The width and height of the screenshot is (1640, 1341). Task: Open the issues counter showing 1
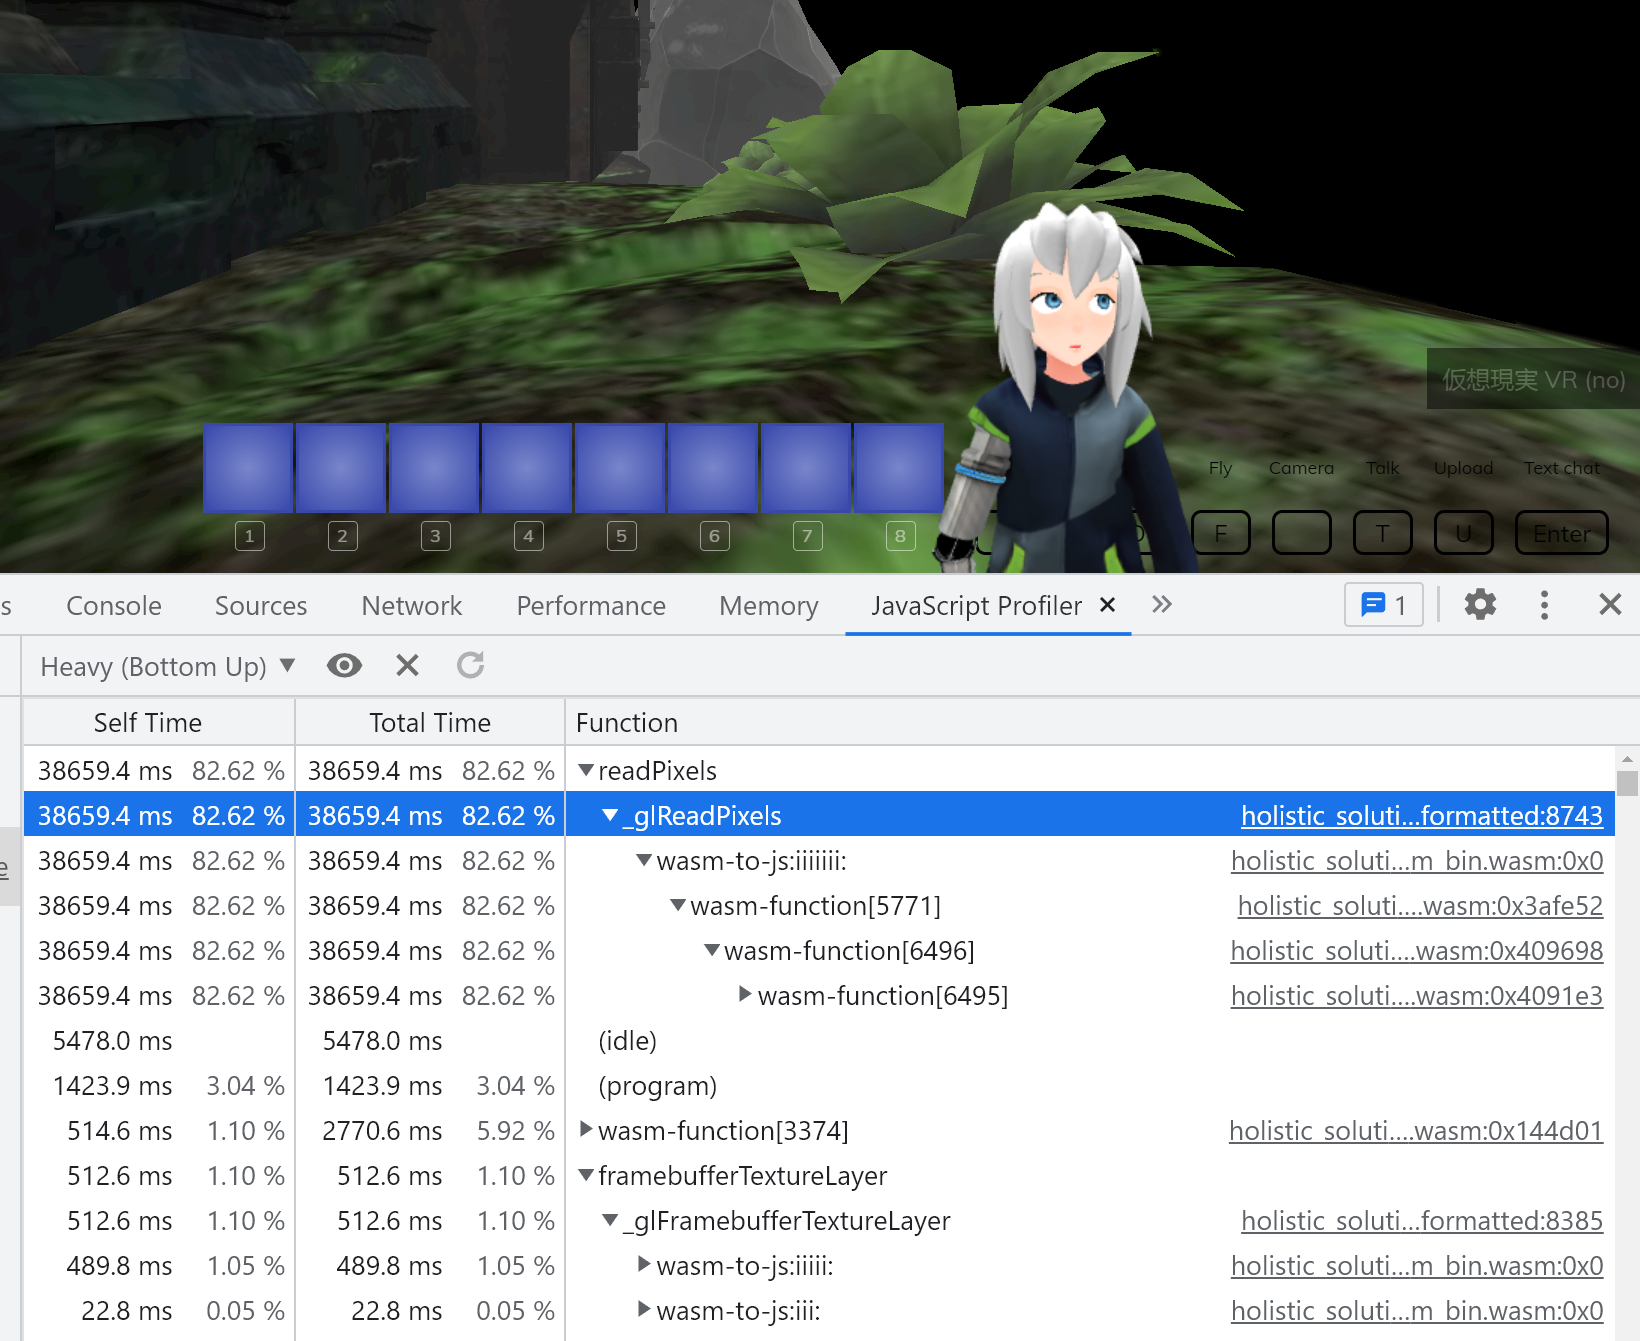(1384, 605)
